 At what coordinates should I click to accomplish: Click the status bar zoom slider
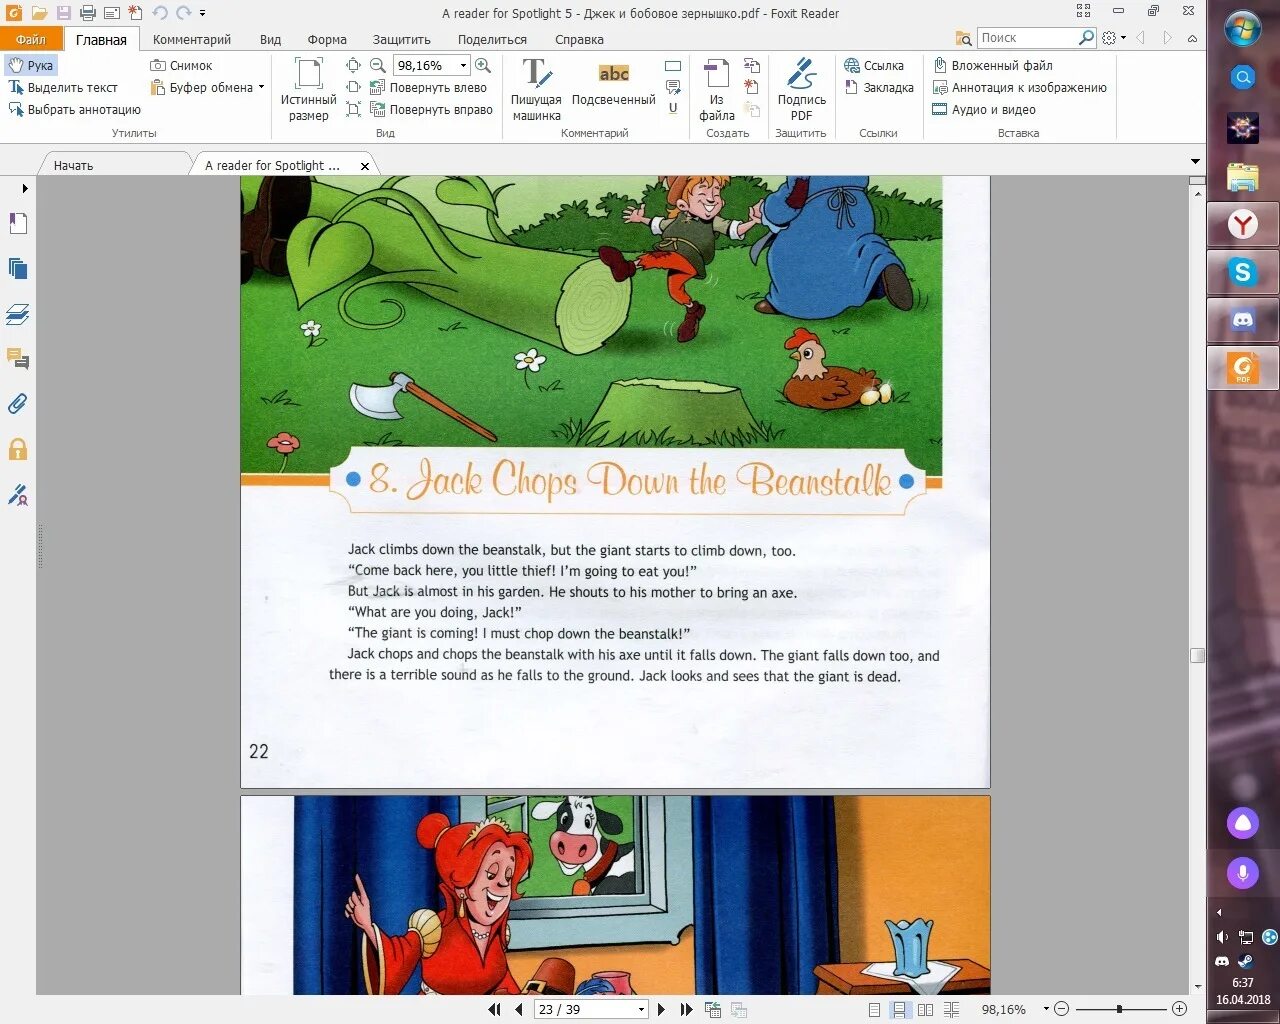pos(1120,1009)
